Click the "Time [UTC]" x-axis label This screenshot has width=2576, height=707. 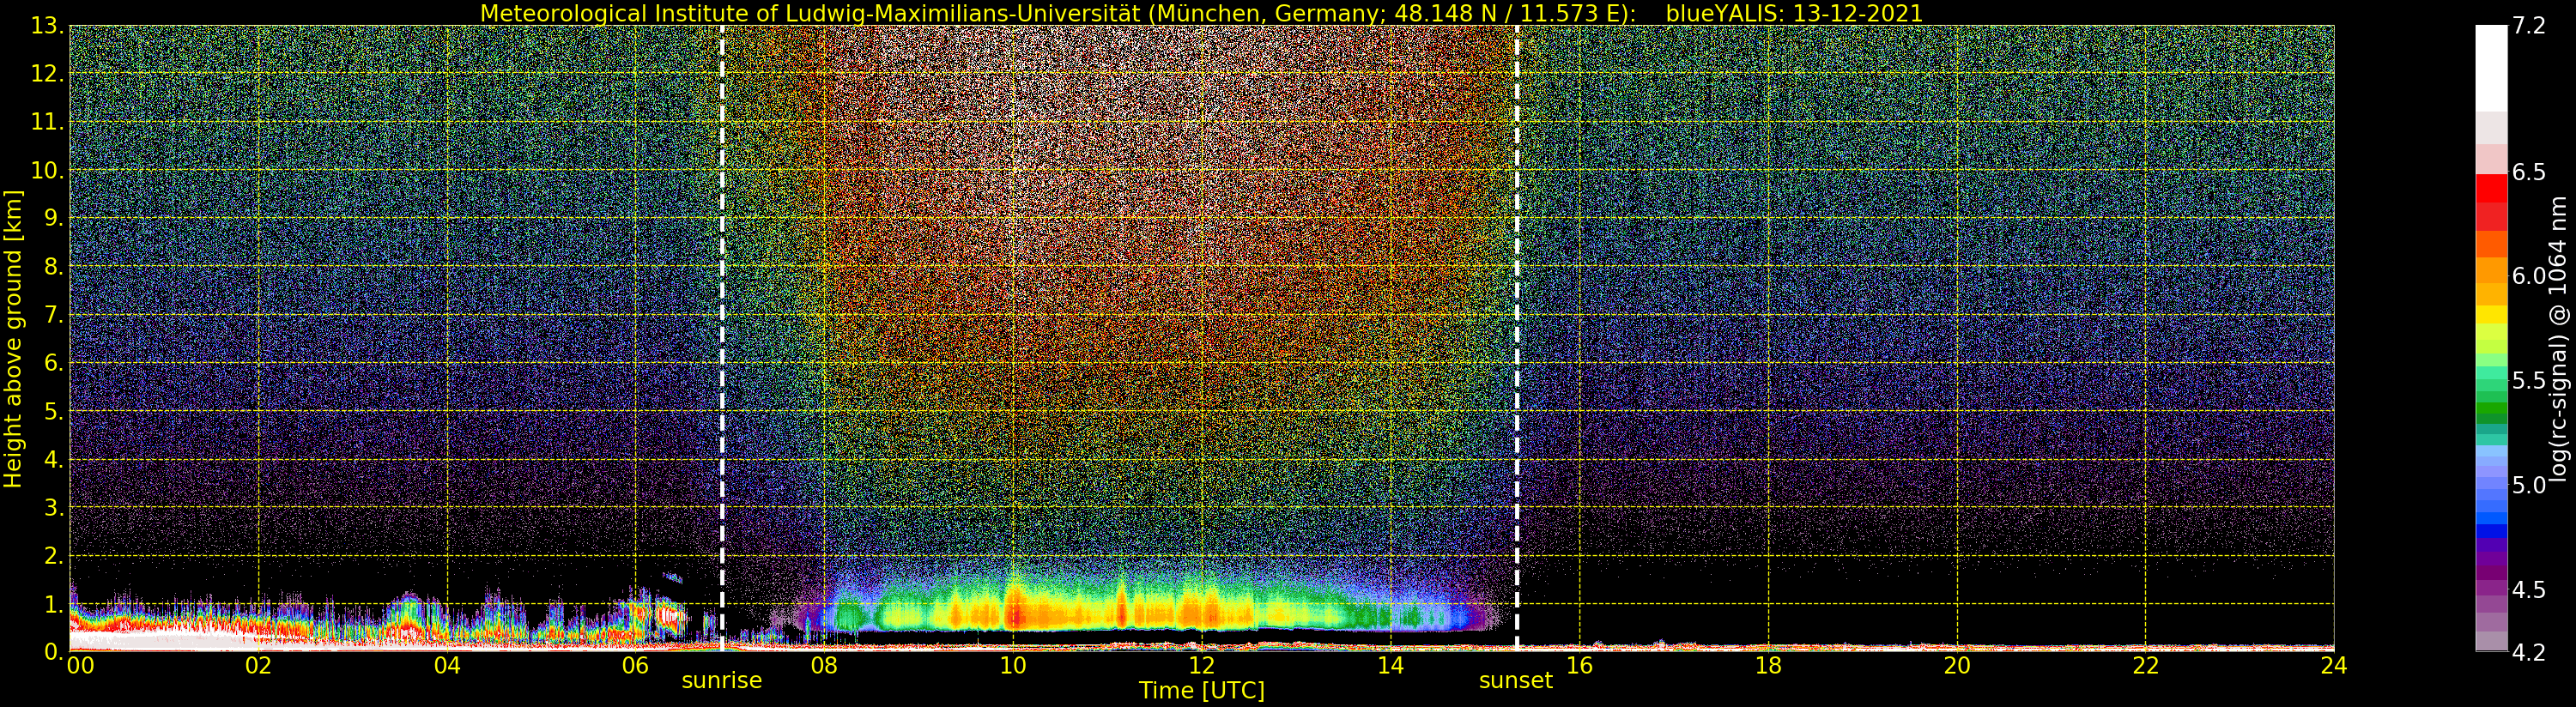pos(1201,691)
